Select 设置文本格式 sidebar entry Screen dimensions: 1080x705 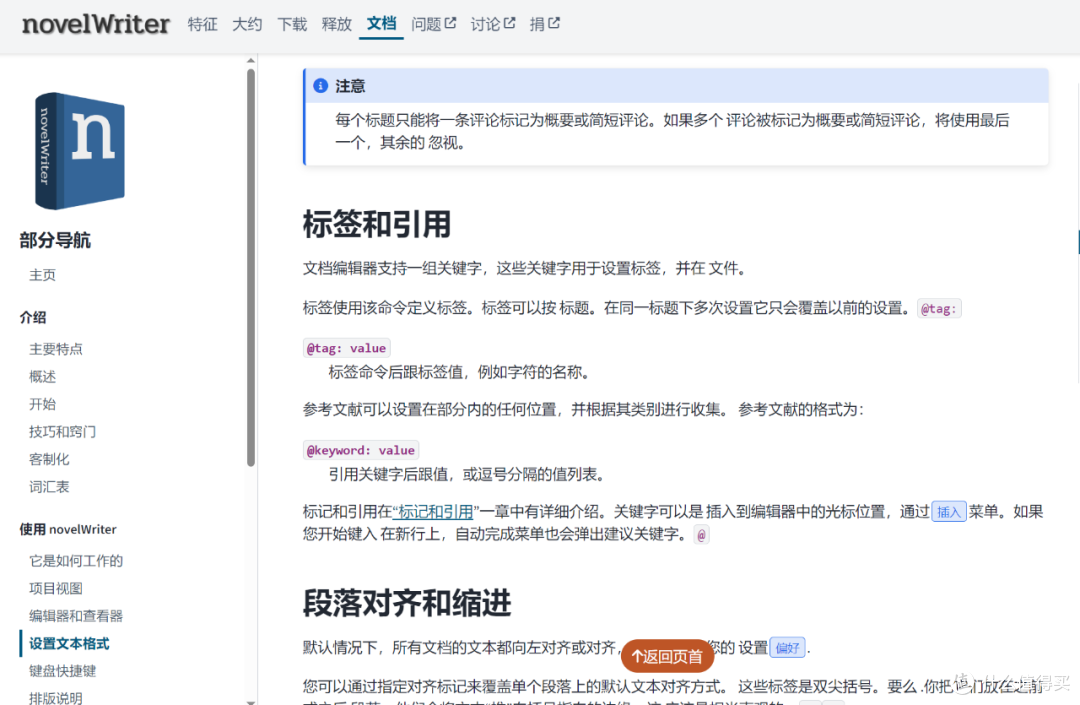(x=69, y=644)
